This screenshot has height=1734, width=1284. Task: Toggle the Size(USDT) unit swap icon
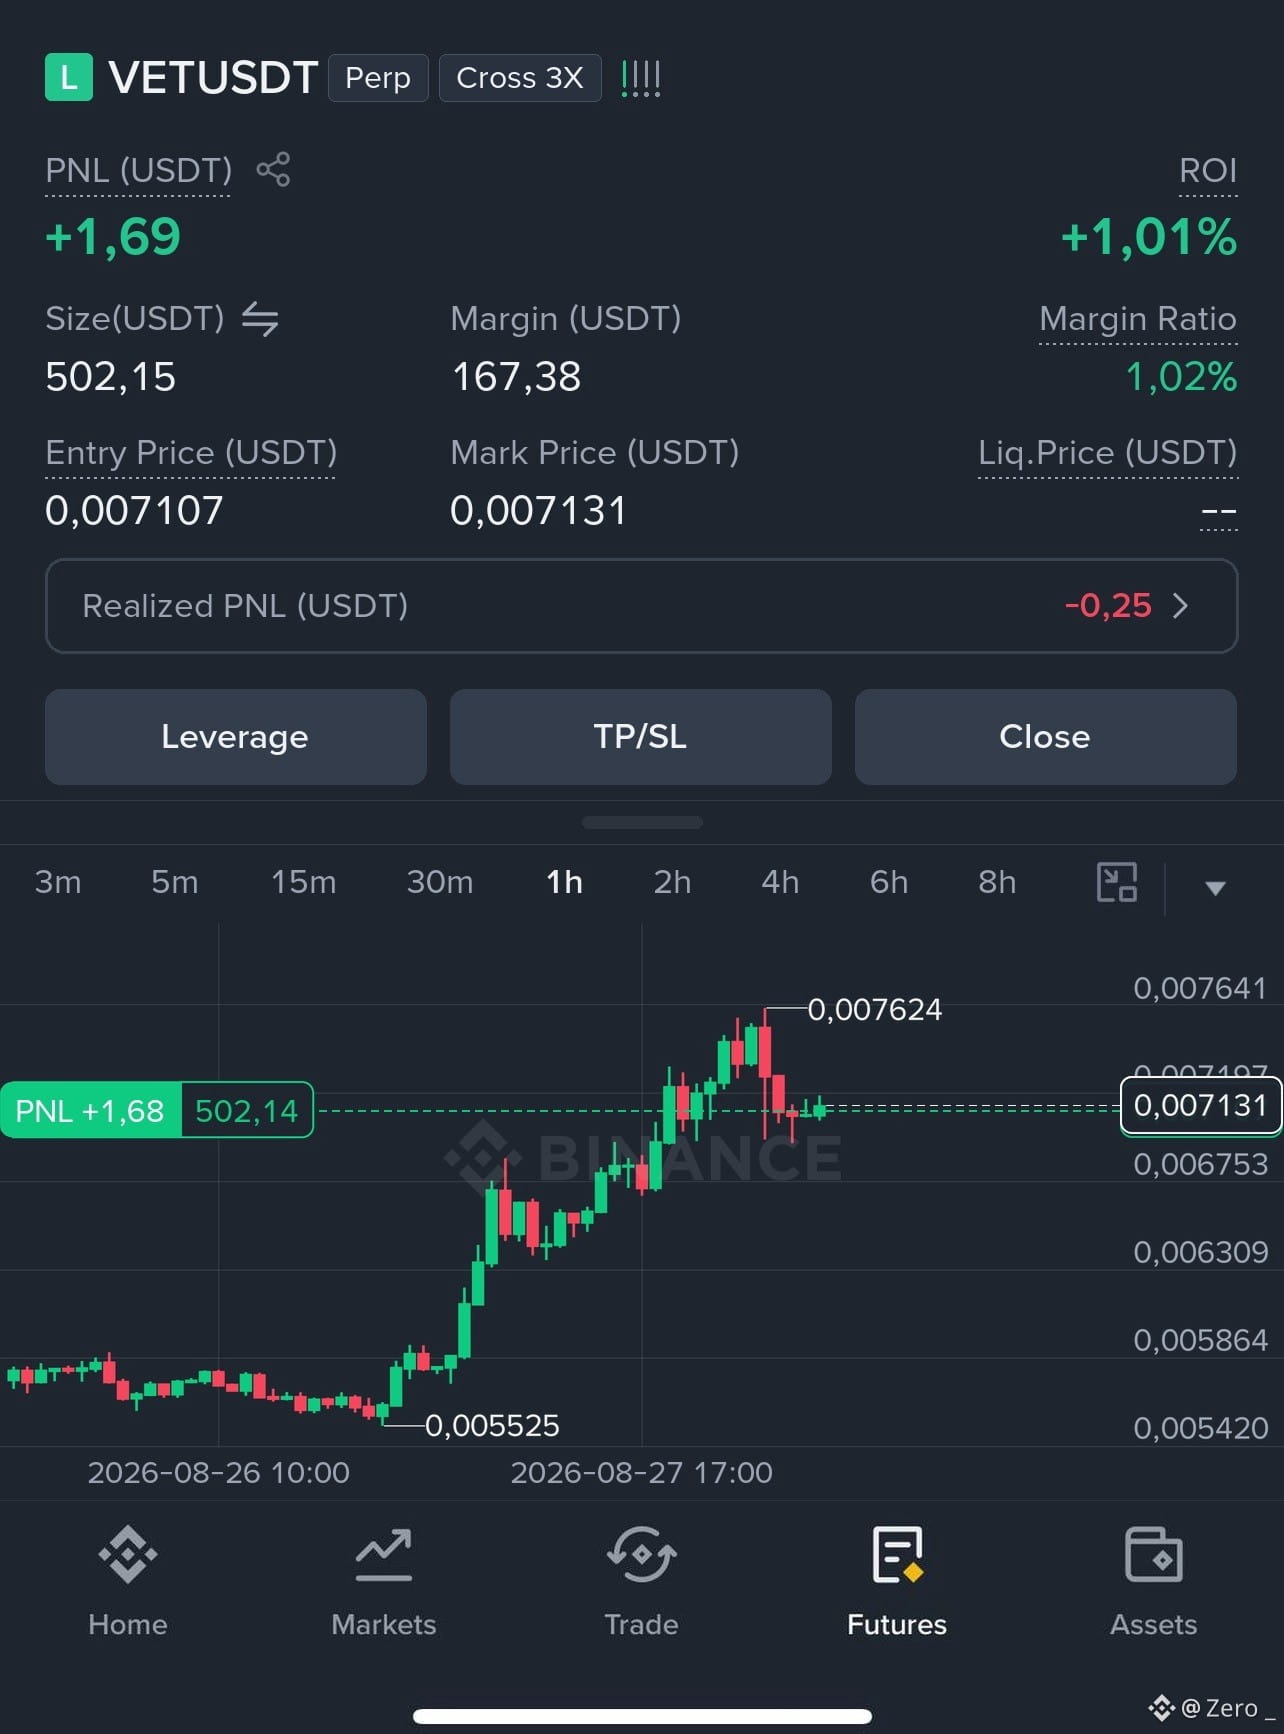click(x=260, y=319)
